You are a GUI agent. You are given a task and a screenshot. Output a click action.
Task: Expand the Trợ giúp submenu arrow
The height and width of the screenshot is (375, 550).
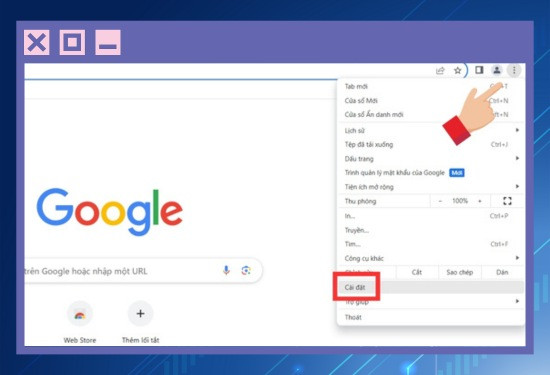517,301
